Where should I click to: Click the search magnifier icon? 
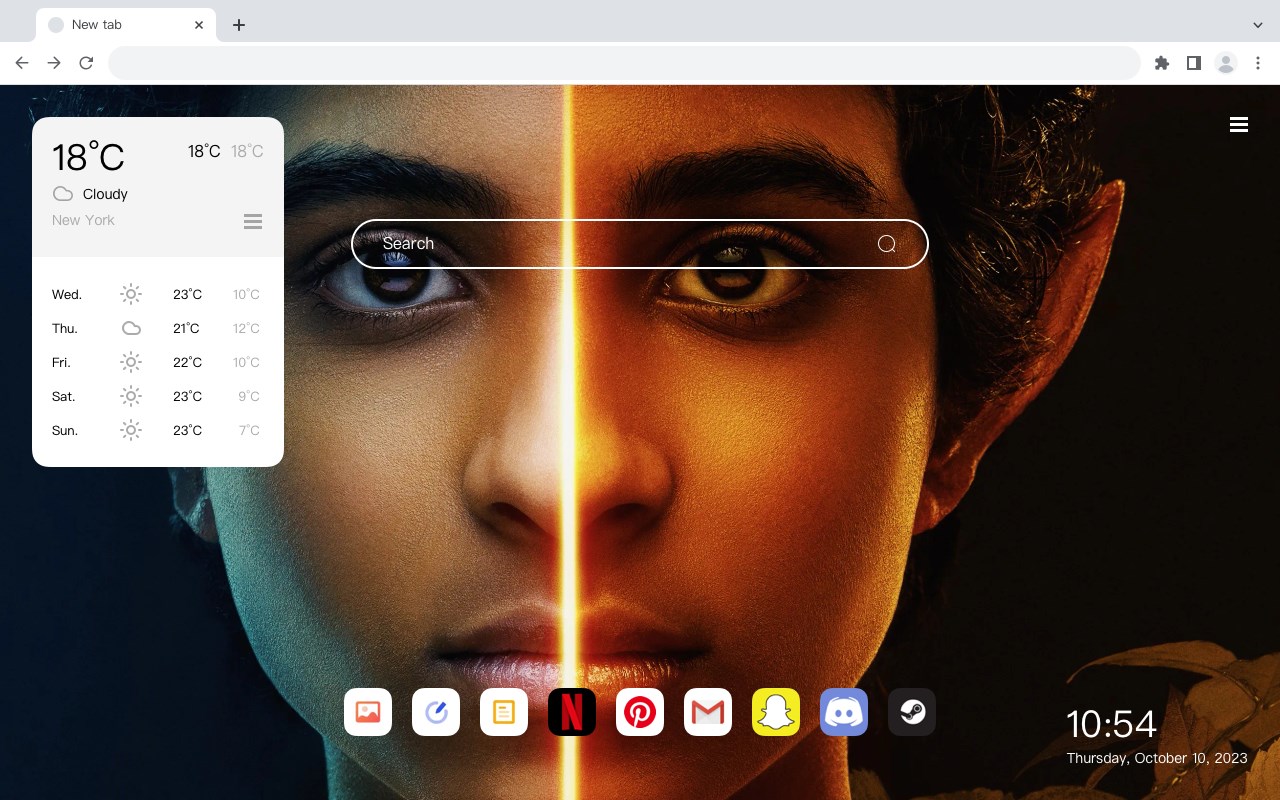pos(886,244)
